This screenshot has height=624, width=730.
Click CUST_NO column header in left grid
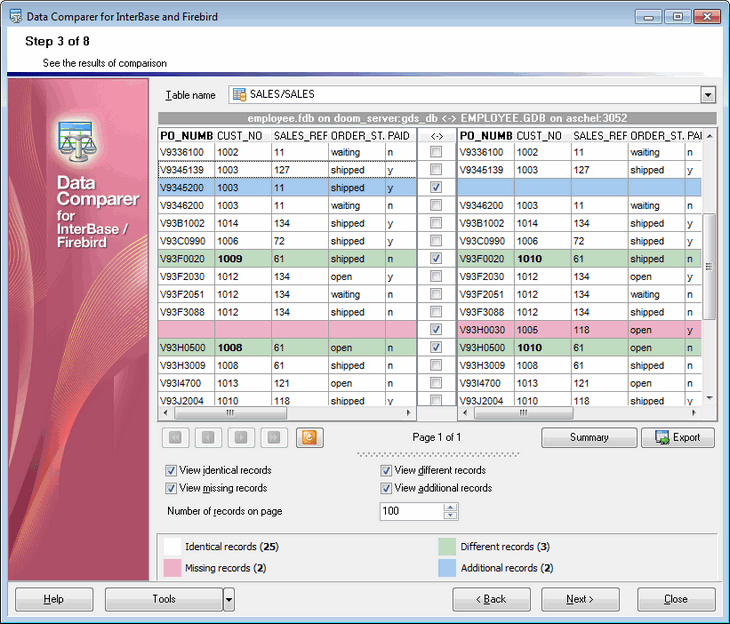(243, 136)
